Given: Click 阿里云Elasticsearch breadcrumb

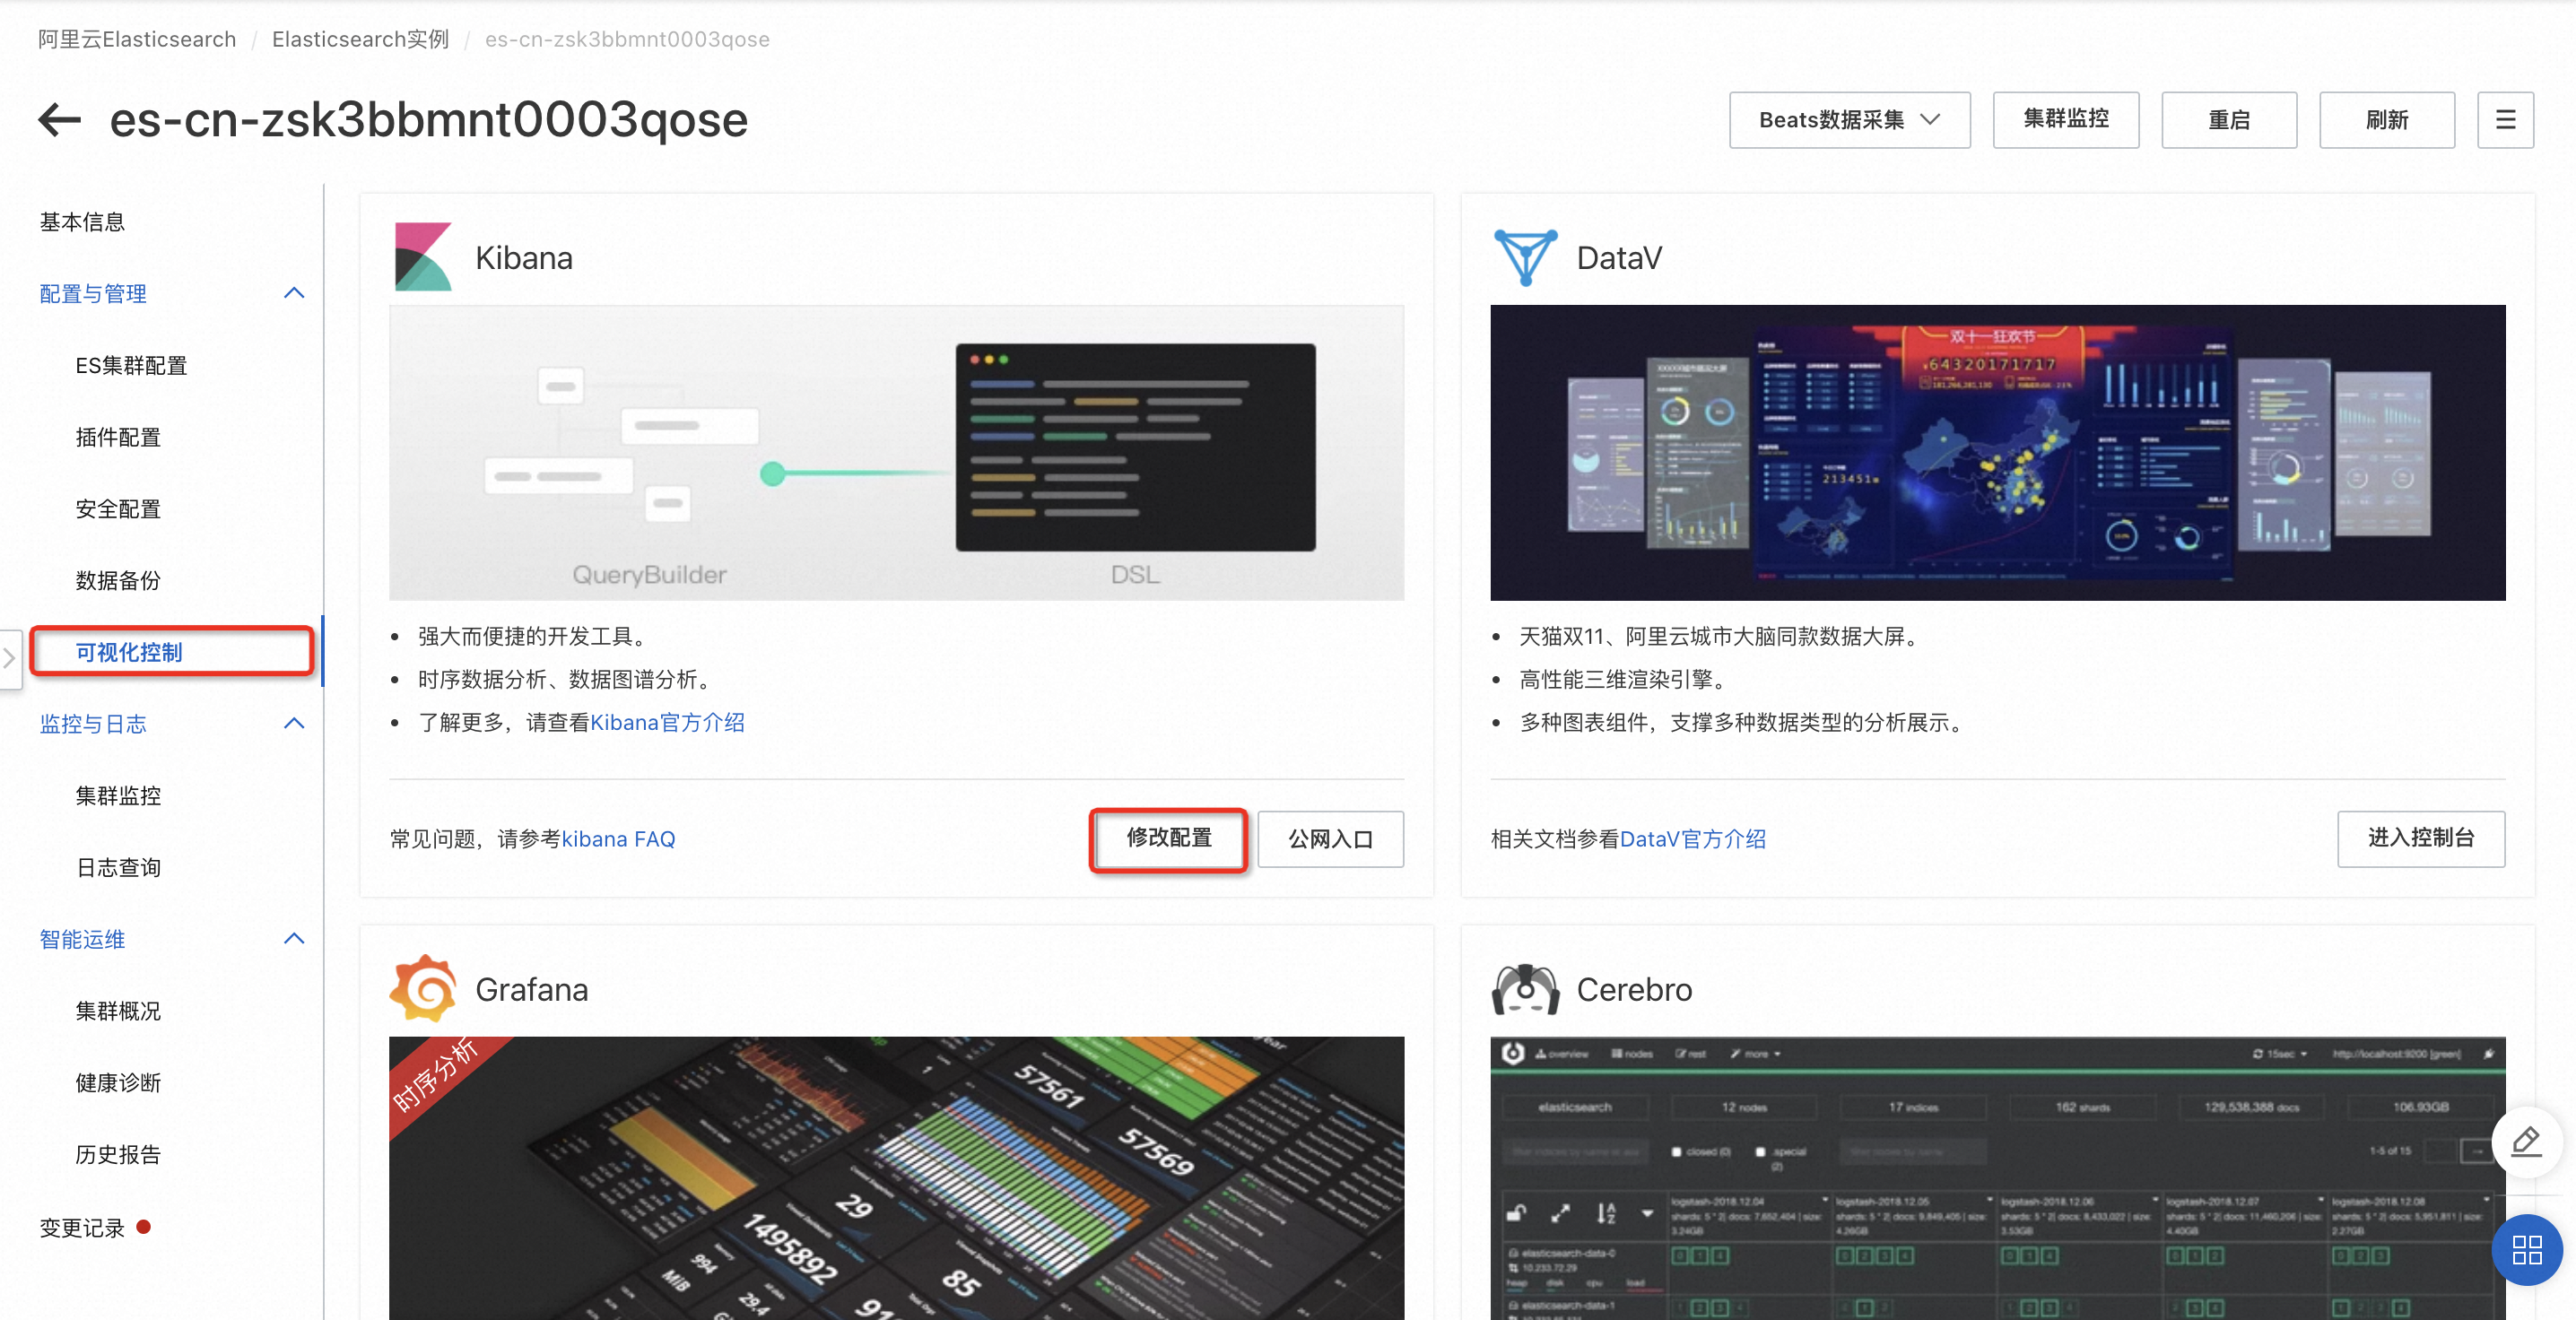Looking at the screenshot, I should pos(137,39).
